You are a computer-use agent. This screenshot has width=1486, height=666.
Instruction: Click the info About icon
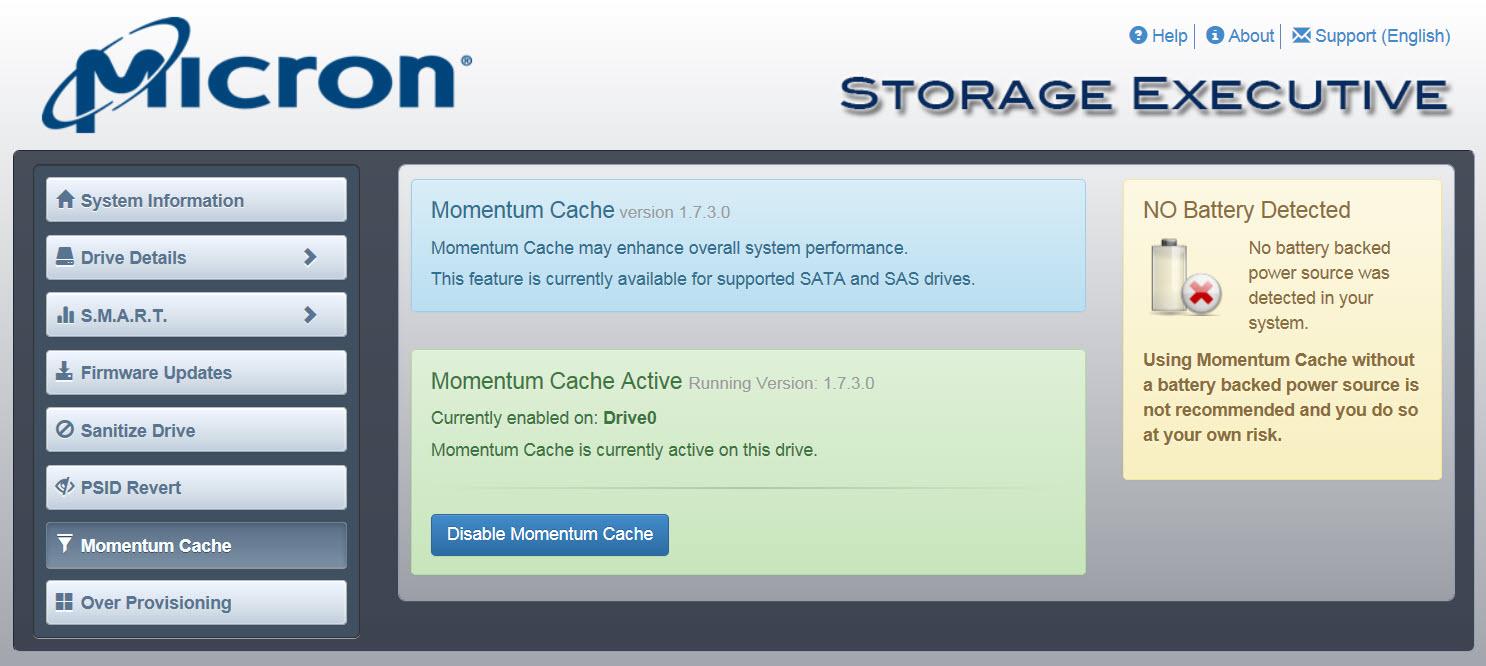point(1215,35)
